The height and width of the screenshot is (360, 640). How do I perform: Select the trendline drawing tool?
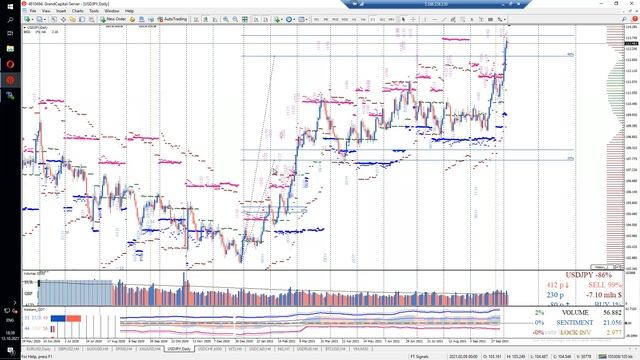pyautogui.click(x=443, y=19)
